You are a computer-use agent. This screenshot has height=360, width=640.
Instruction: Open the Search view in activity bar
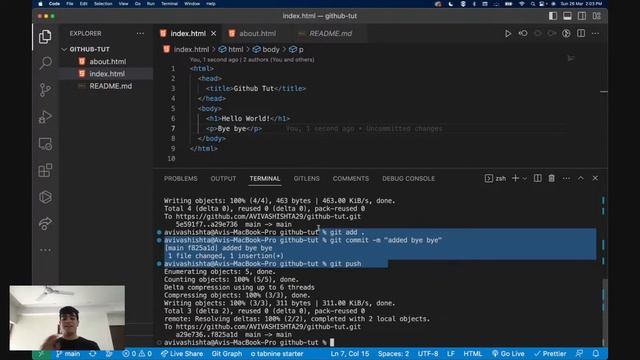[x=45, y=63]
